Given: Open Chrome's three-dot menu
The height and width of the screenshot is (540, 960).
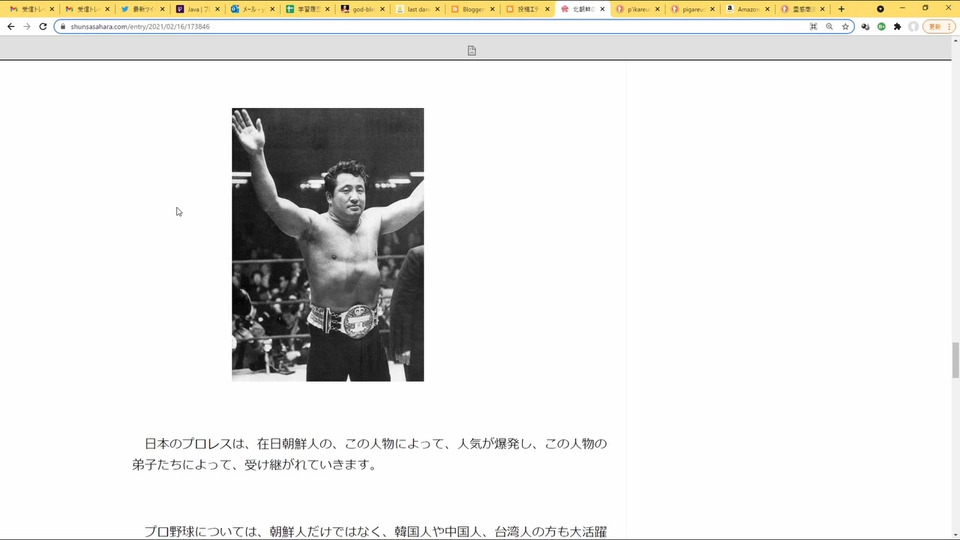Looking at the screenshot, I should (950, 26).
